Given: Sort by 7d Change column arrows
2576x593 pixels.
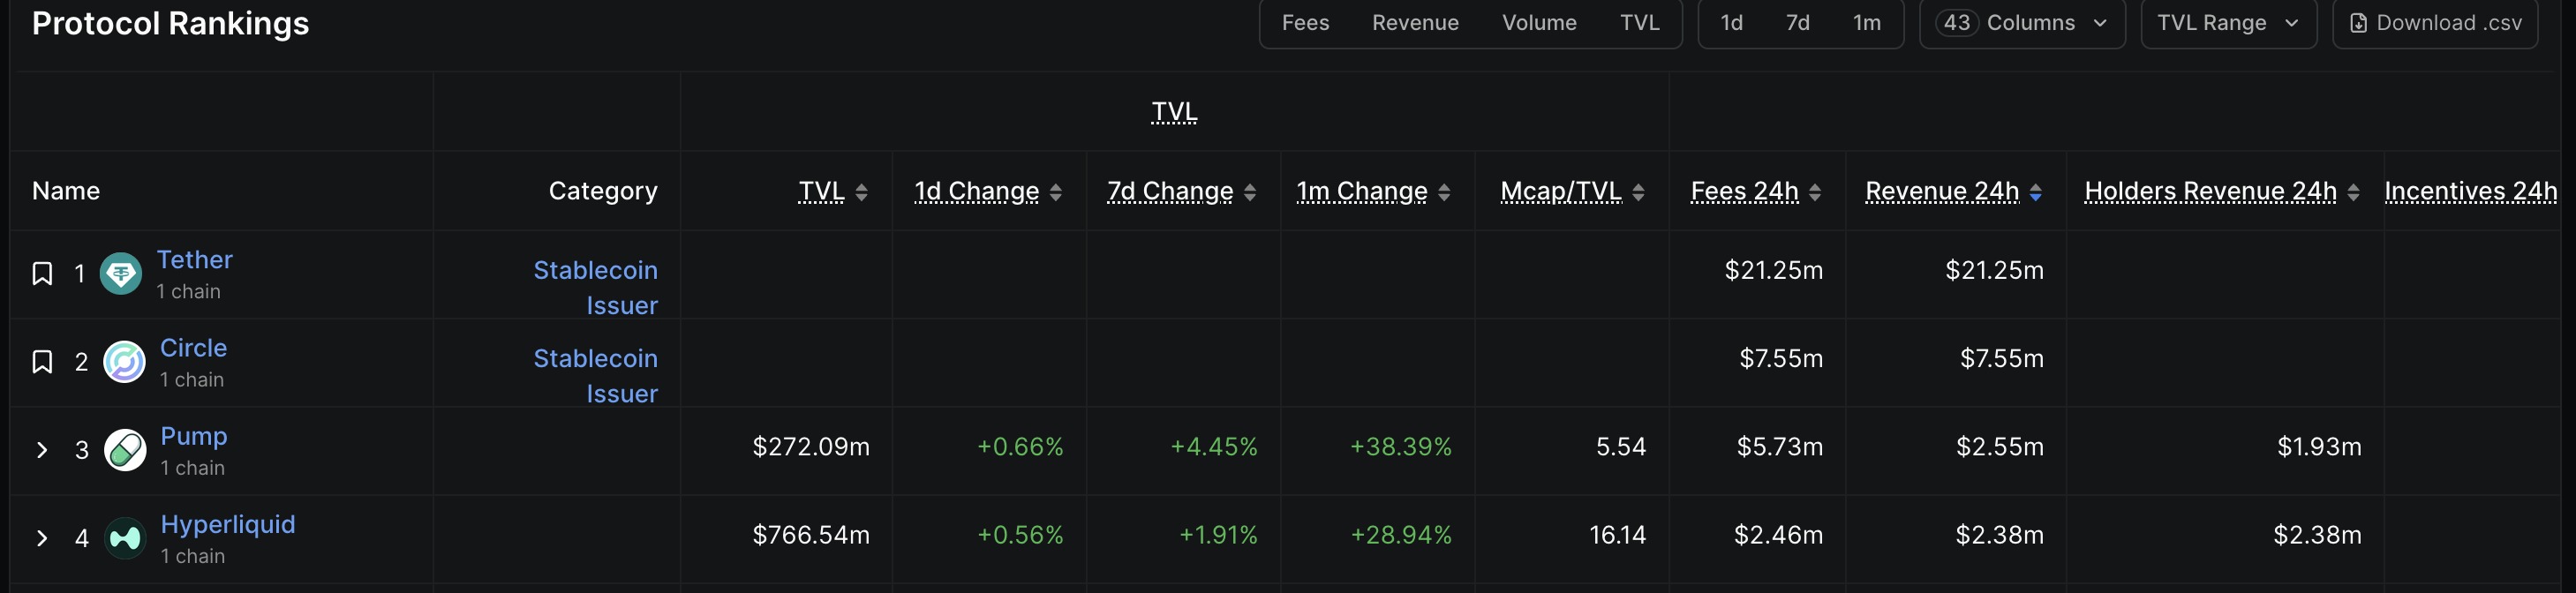Looking at the screenshot, I should tap(1249, 192).
